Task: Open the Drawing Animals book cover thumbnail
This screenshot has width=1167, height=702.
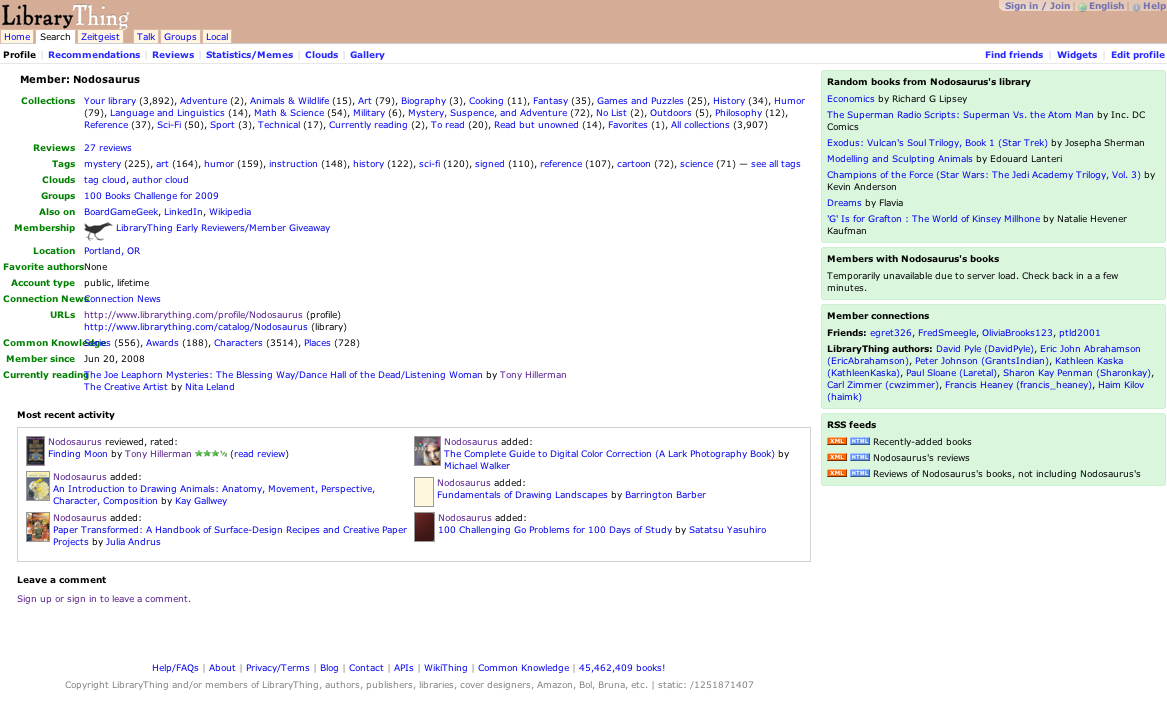Action: pyautogui.click(x=38, y=486)
